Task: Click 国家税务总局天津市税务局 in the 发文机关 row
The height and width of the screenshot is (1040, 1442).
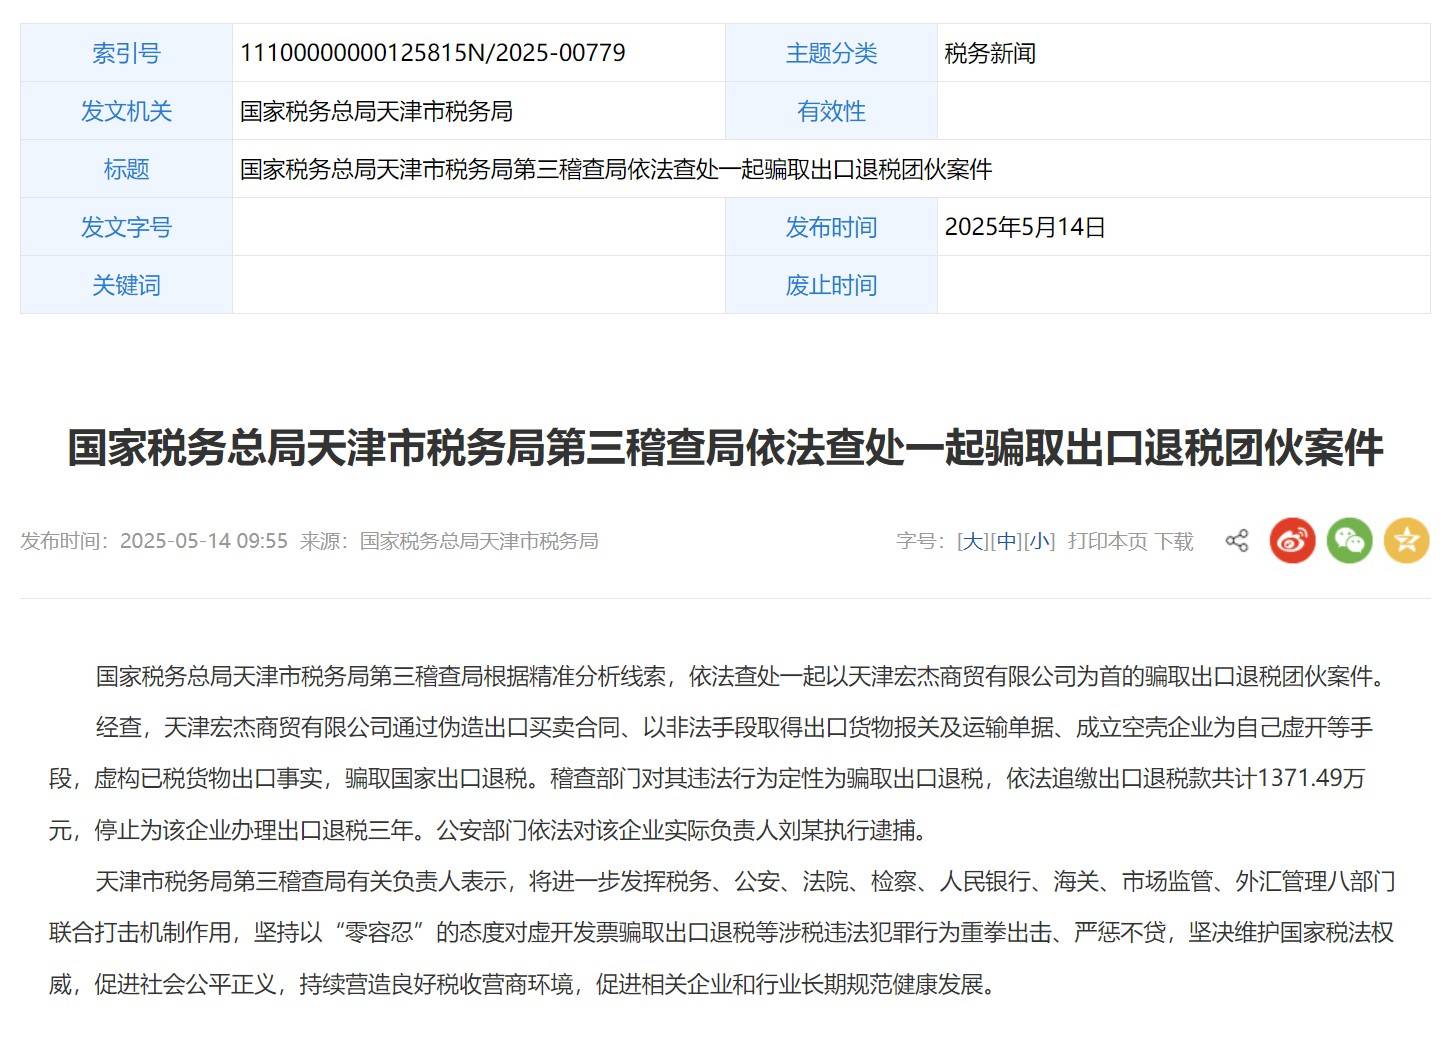Action: tap(376, 111)
